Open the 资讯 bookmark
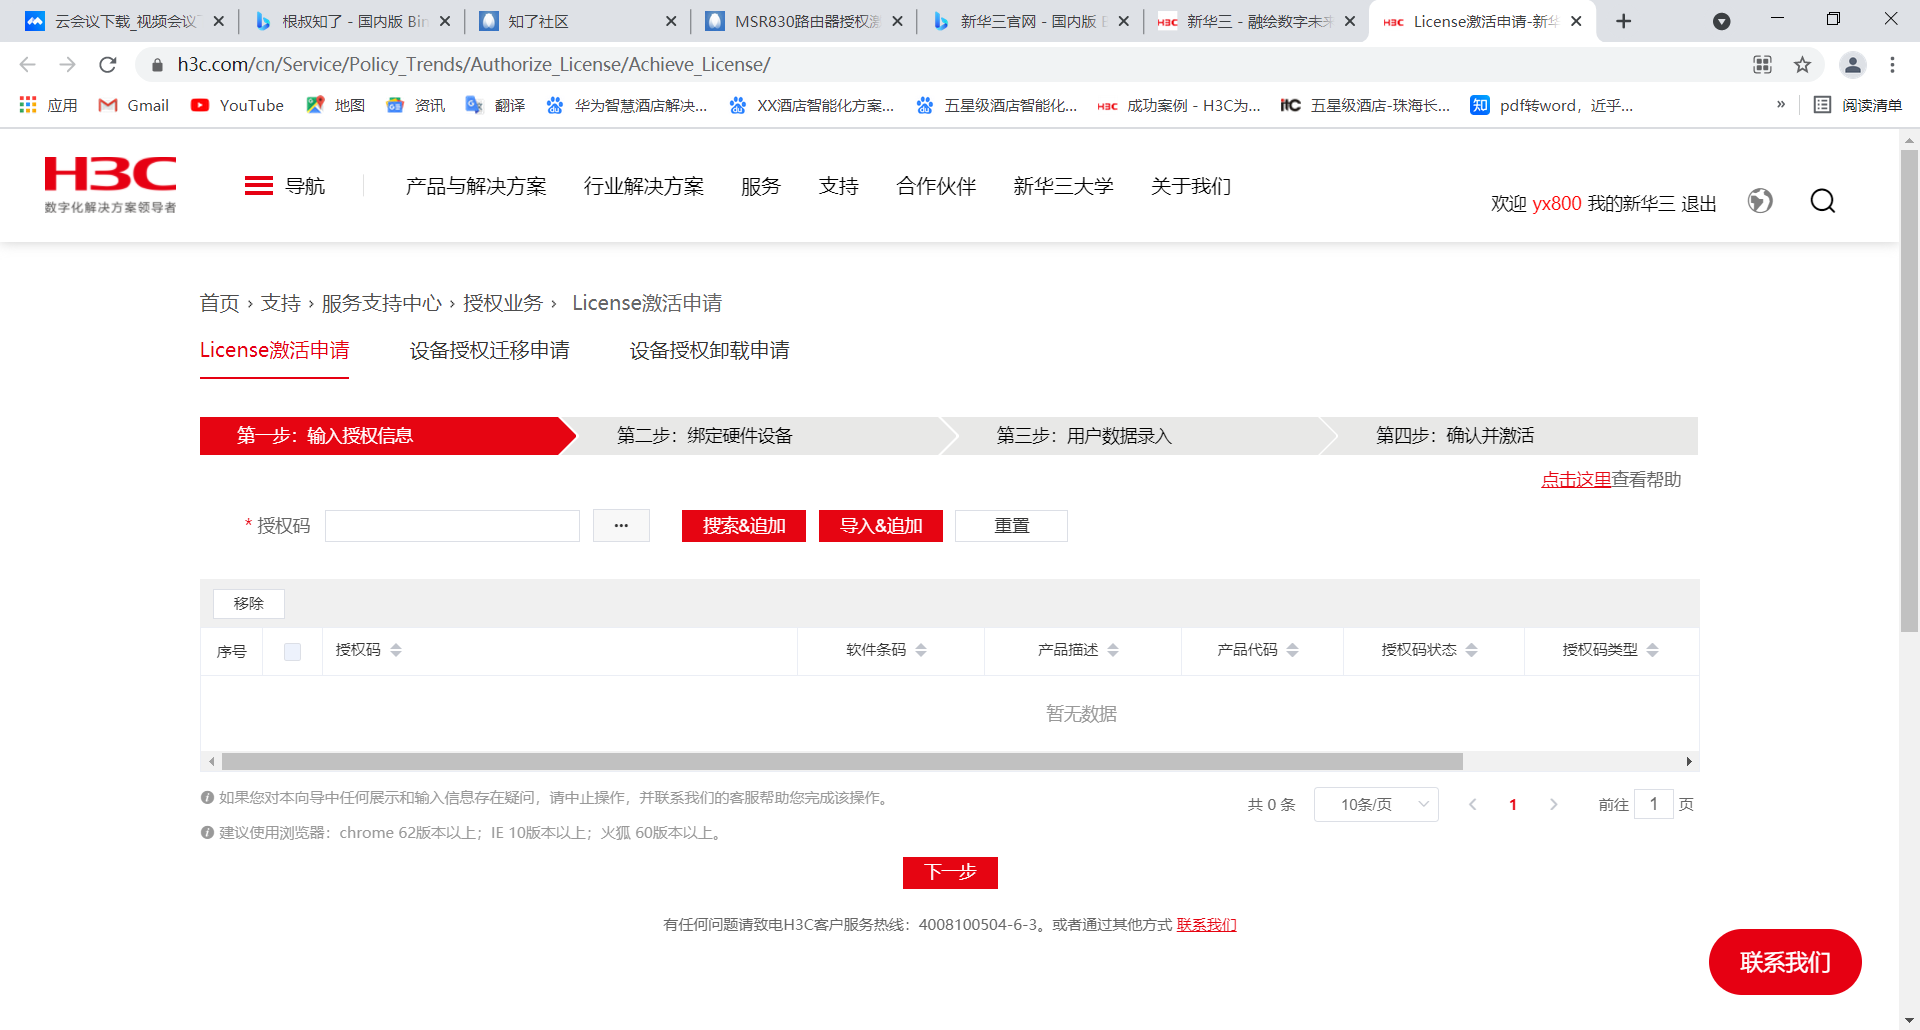The width and height of the screenshot is (1920, 1030). pos(415,105)
